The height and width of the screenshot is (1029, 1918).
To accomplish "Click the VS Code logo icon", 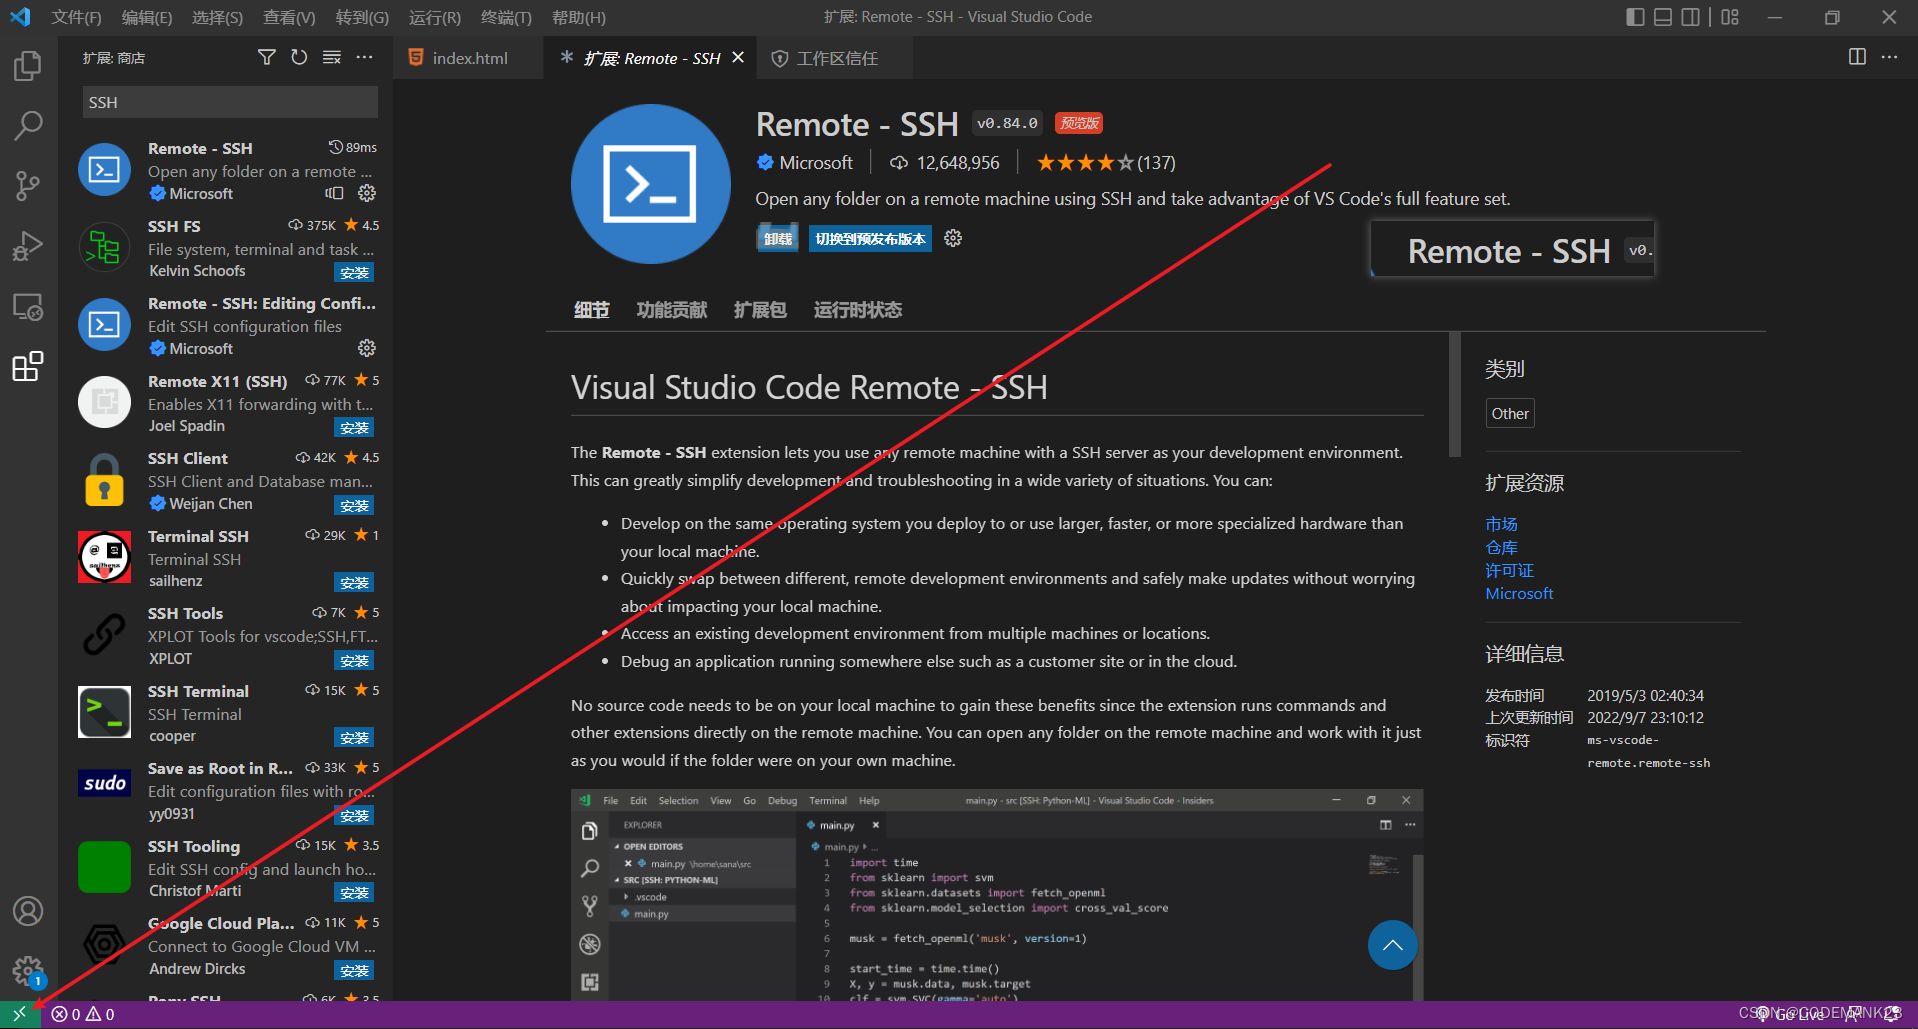I will [x=20, y=17].
